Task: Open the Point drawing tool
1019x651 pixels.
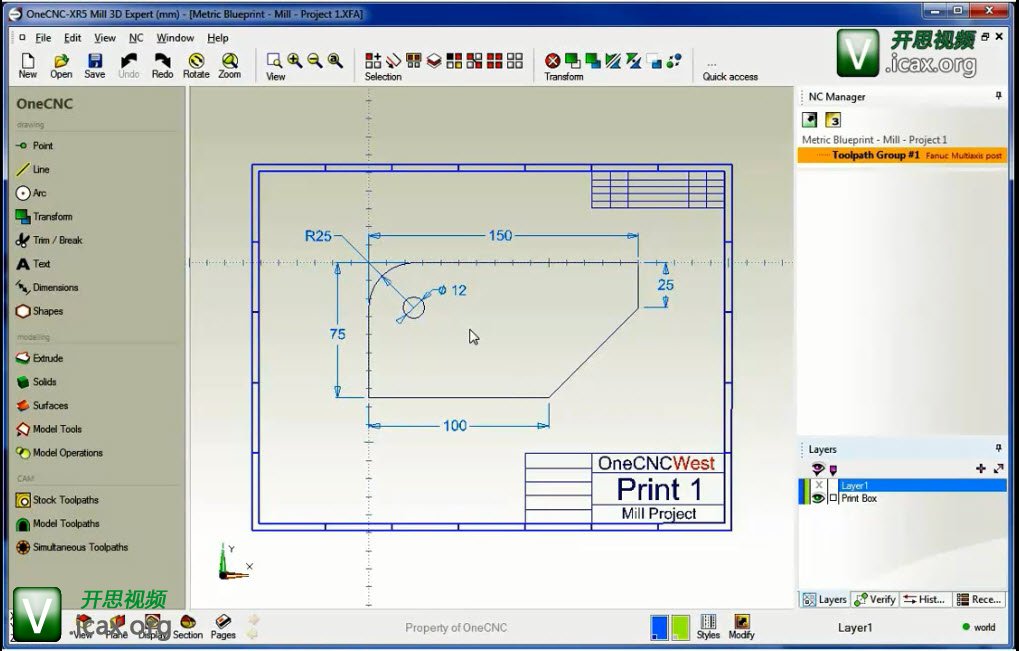Action: click(34, 146)
